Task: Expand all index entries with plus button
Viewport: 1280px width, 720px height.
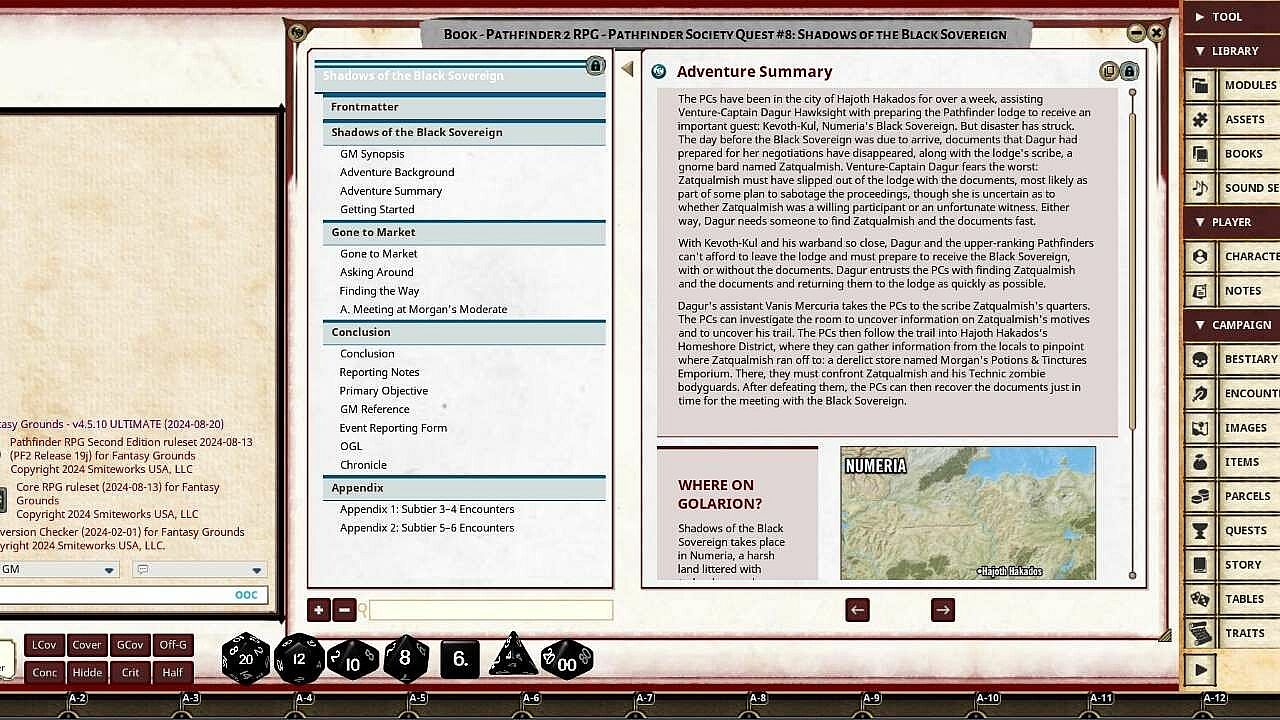Action: tap(318, 610)
